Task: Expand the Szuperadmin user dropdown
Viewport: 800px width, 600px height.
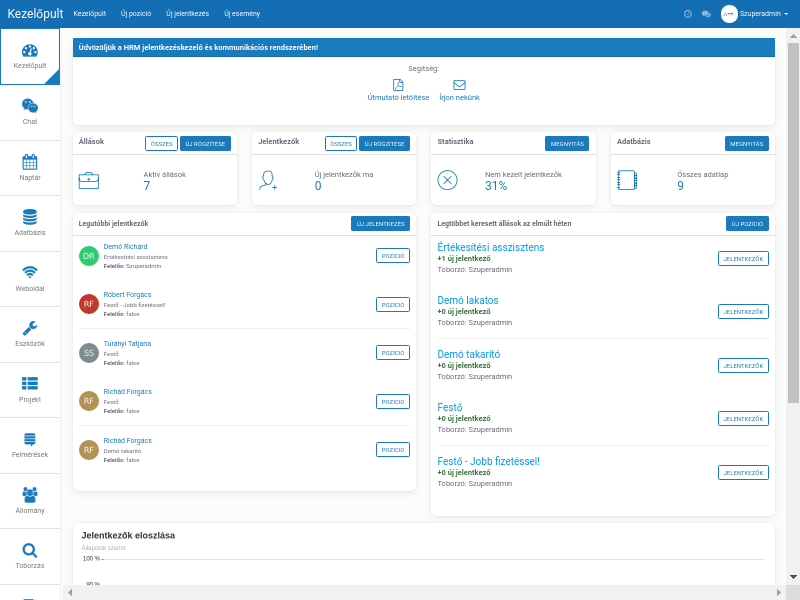Action: coord(763,14)
